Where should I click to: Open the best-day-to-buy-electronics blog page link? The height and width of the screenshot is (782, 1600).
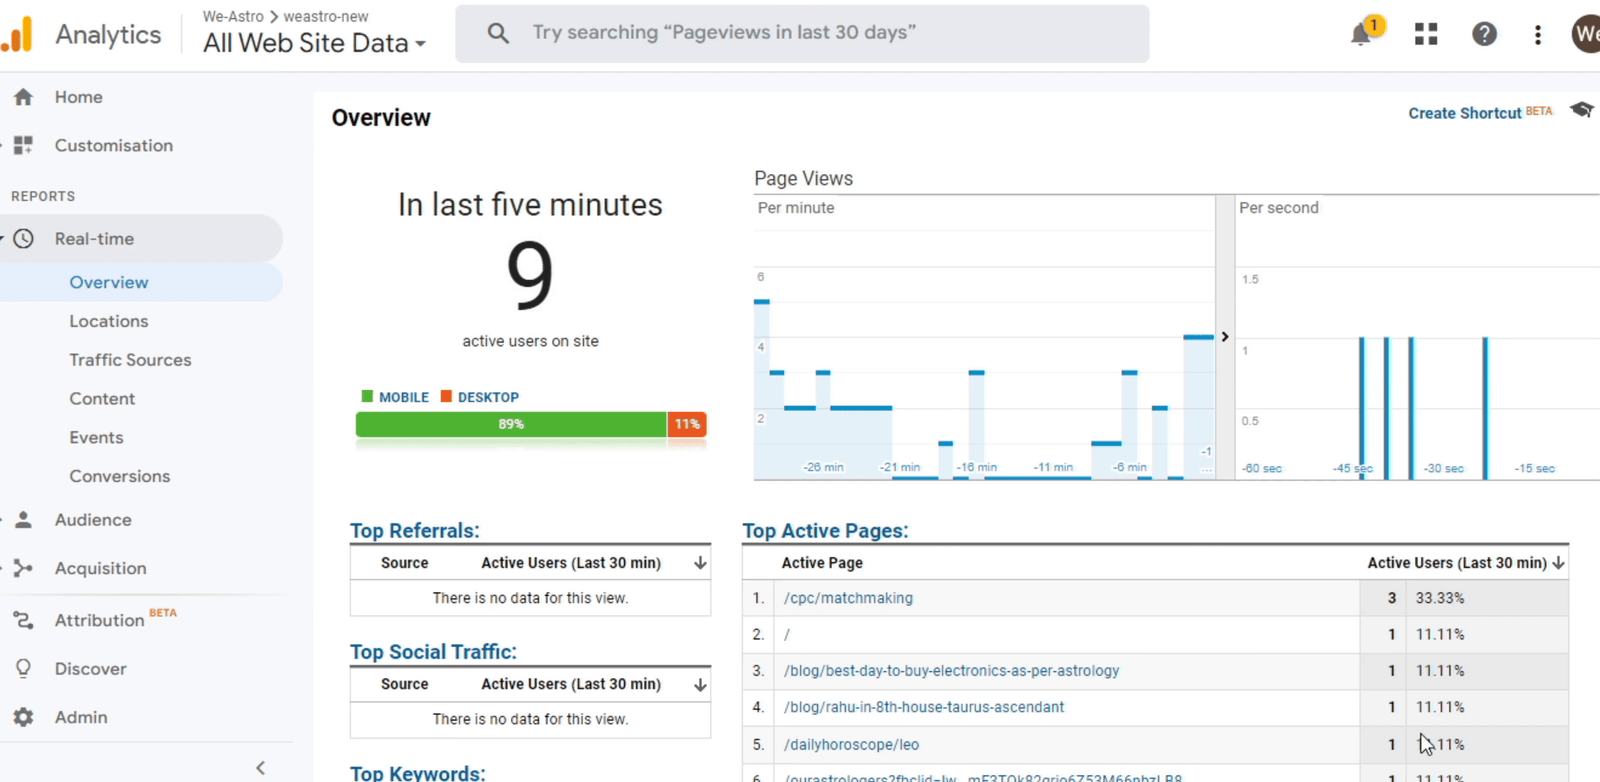tap(951, 671)
